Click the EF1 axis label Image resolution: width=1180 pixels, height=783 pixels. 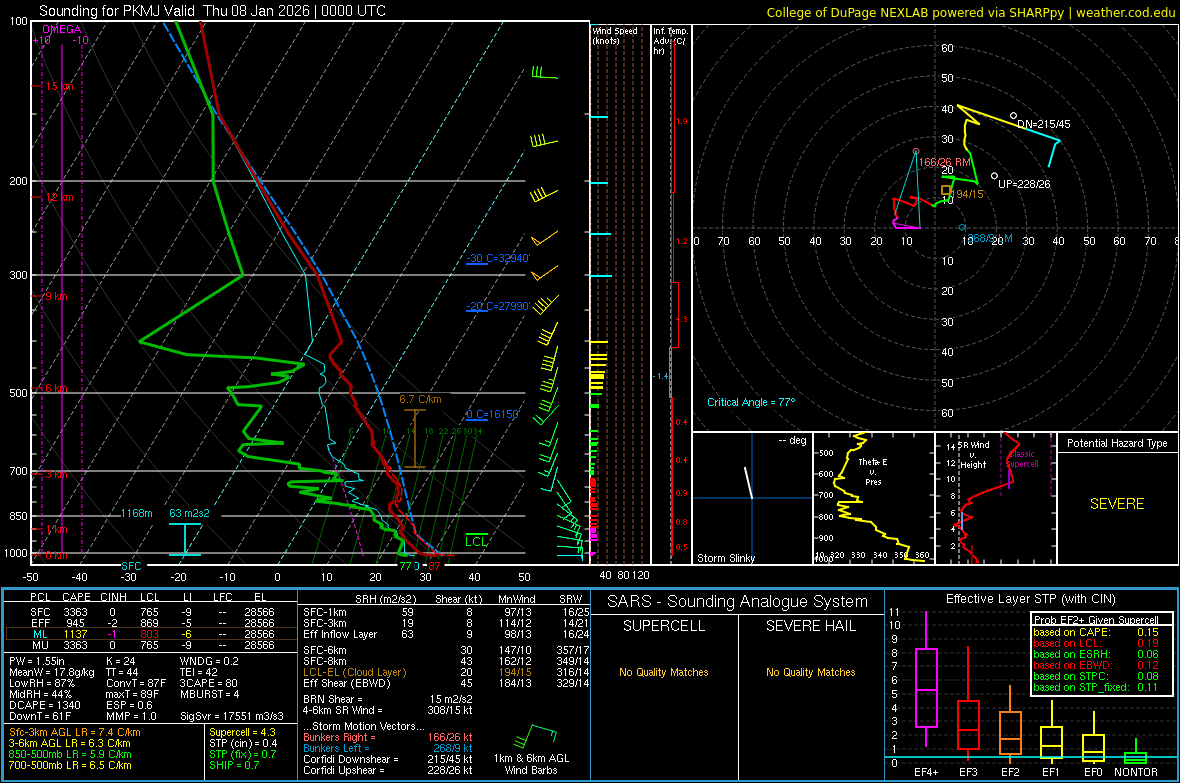pos(1051,772)
